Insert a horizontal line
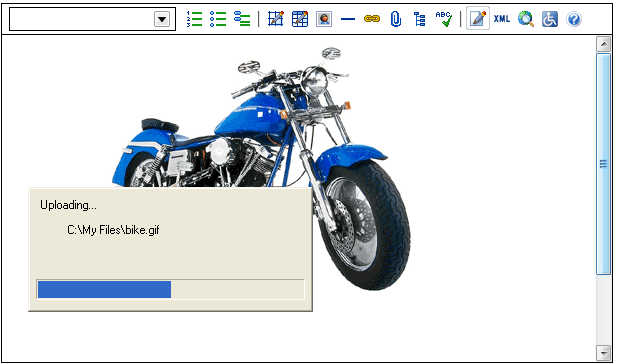Image resolution: width=620 pixels, height=364 pixels. [348, 19]
